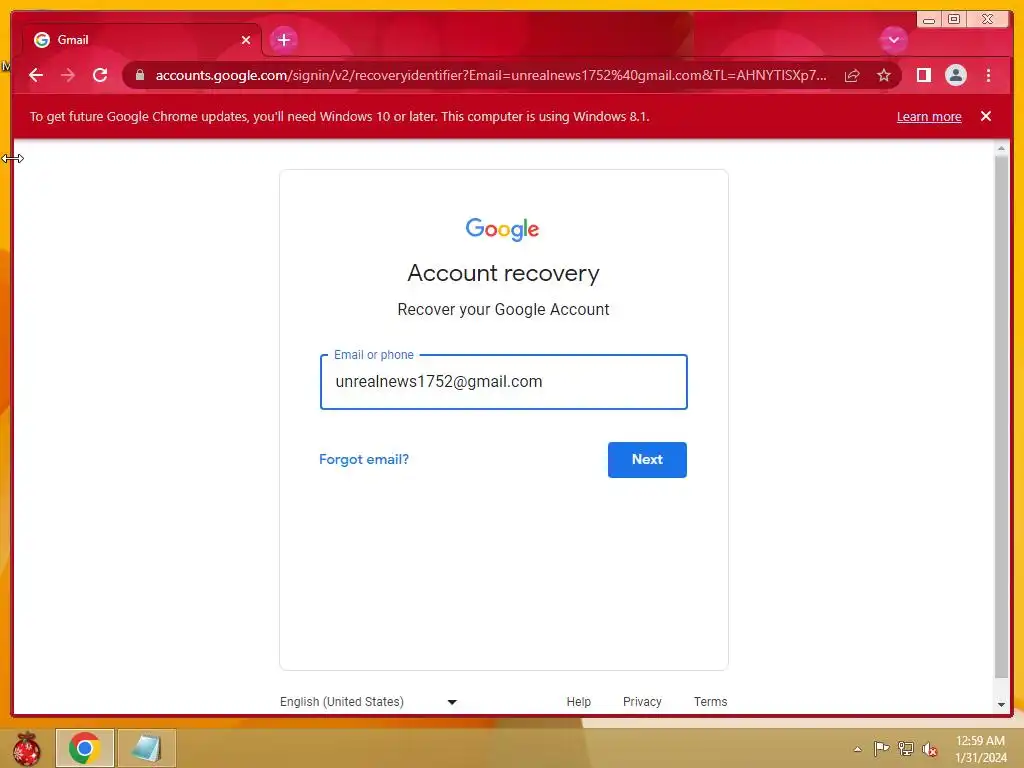Click the forward navigation arrow
Screen dimensions: 1024x768
(68, 75)
